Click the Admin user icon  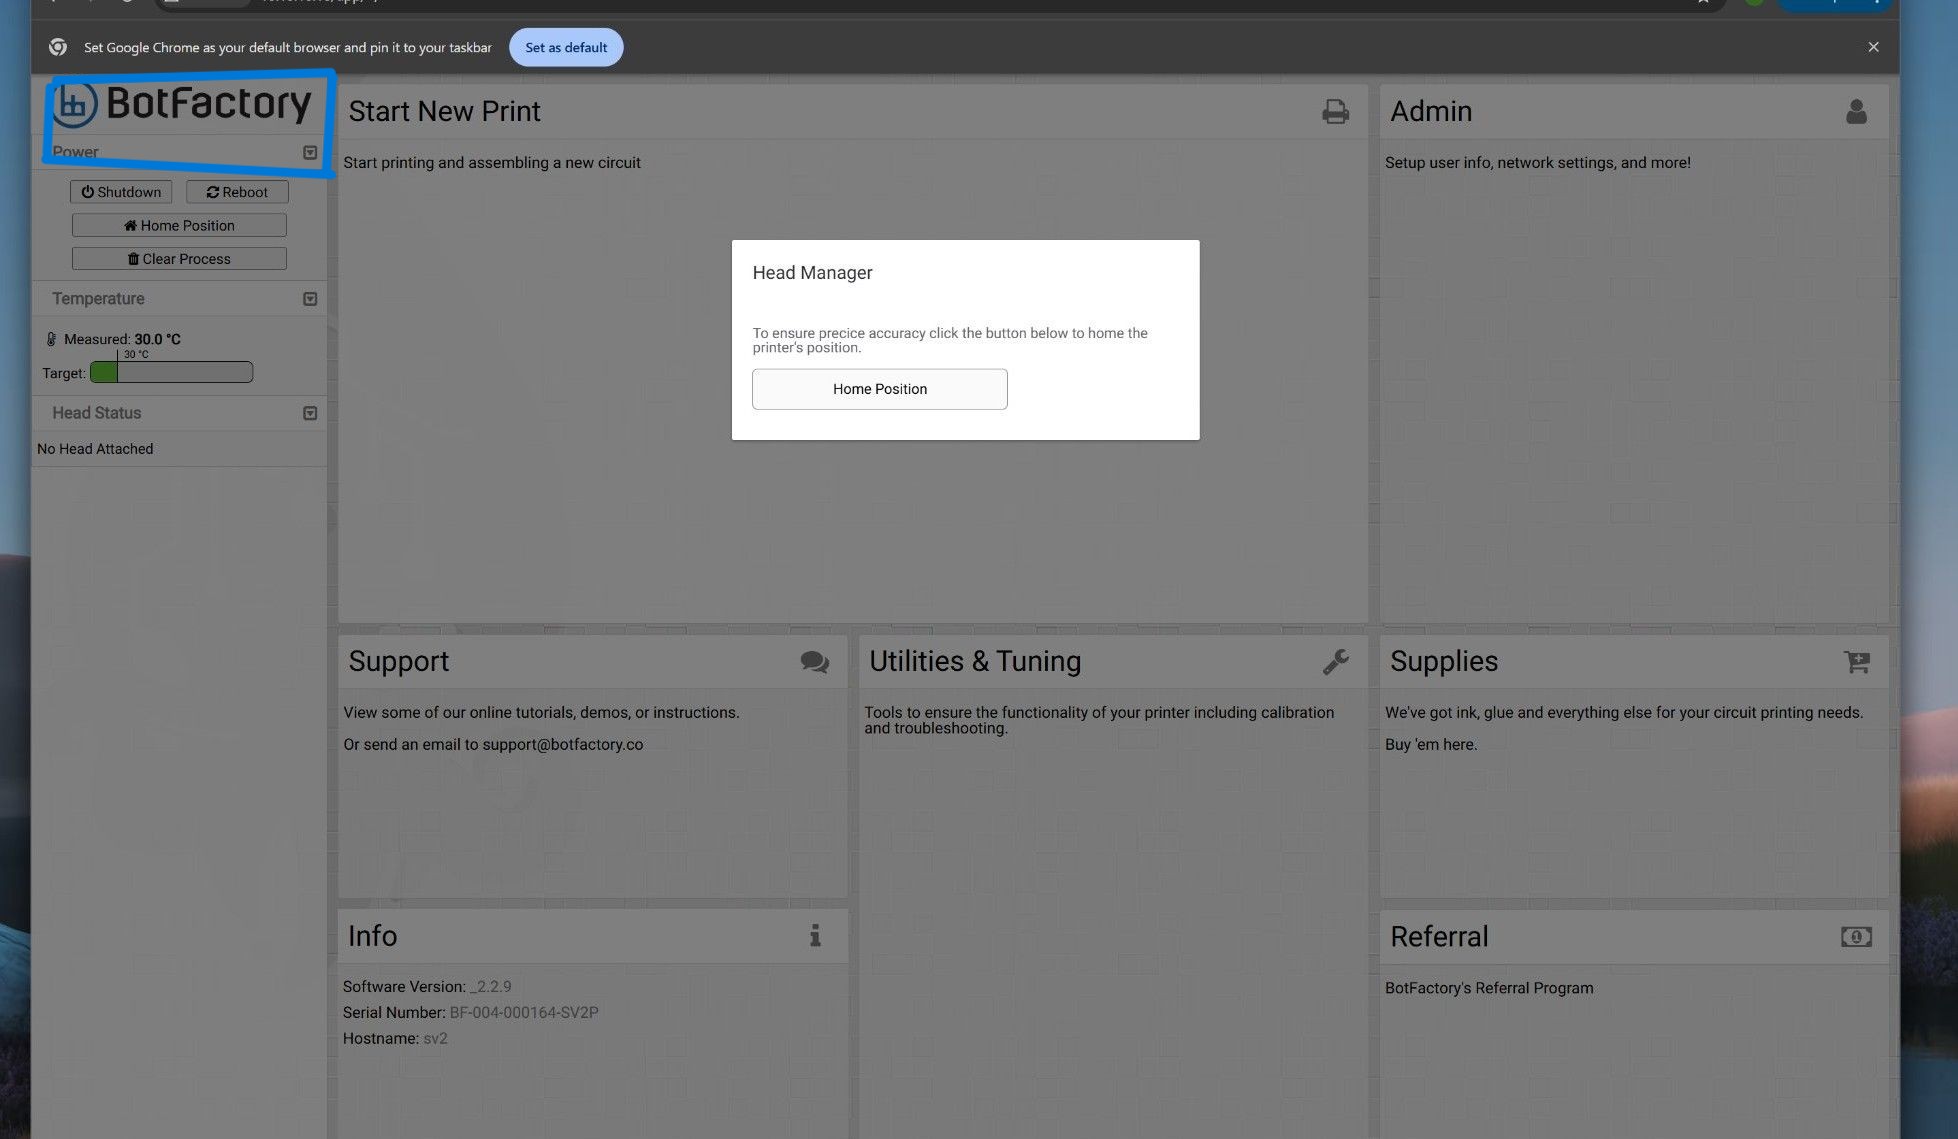1856,111
